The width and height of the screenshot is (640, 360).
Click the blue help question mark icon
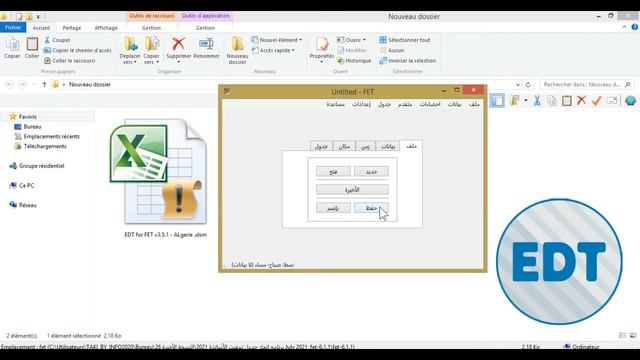click(x=634, y=27)
